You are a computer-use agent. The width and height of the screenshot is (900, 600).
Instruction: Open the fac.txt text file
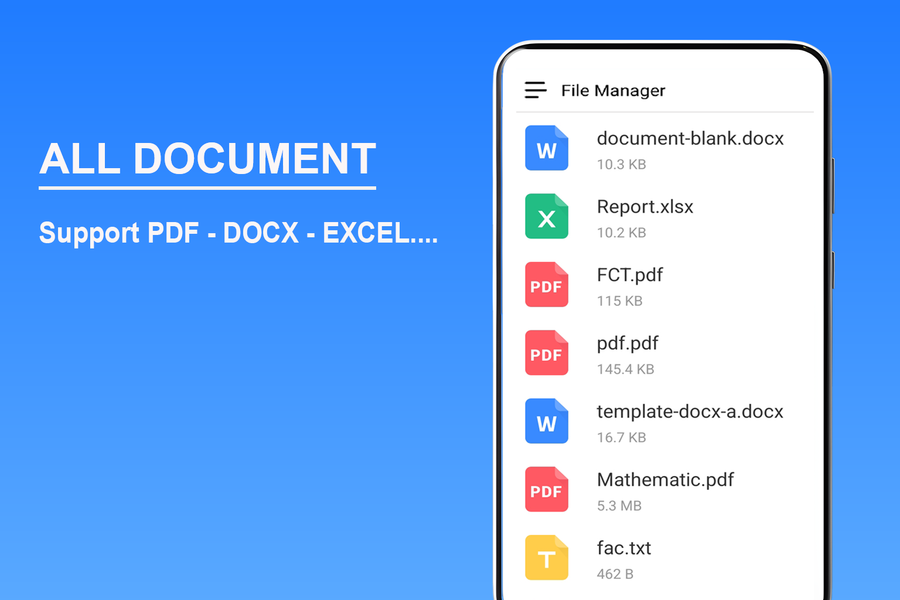(x=623, y=549)
